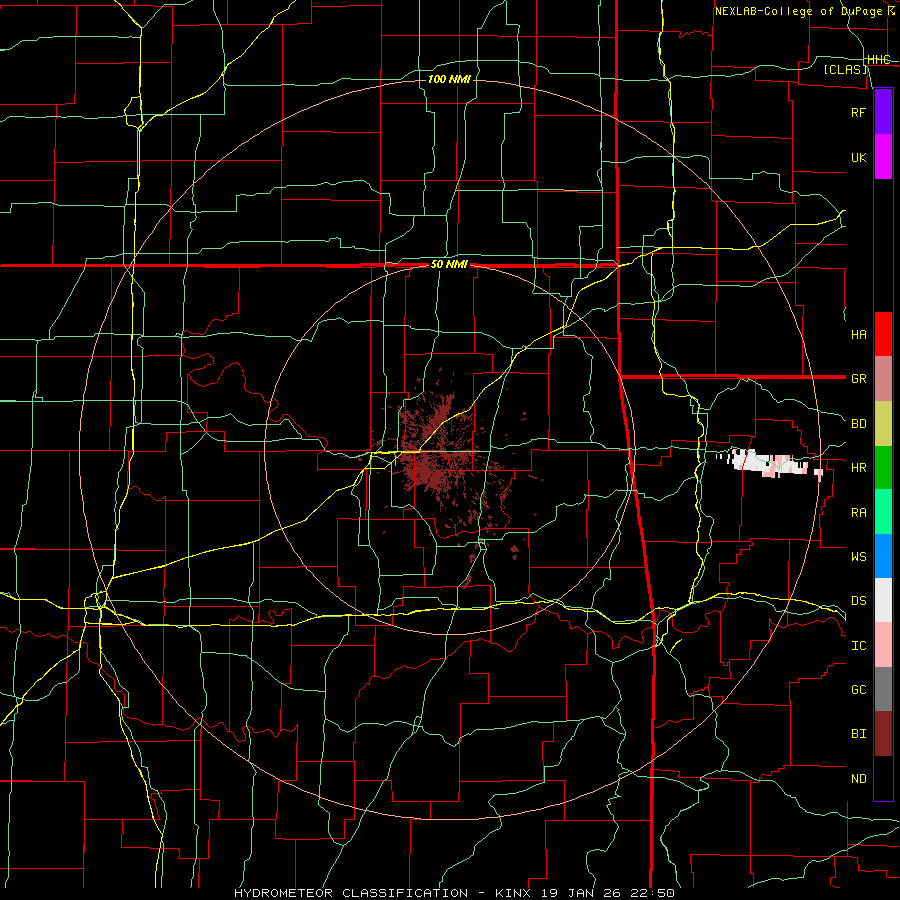Click the pink IC legend swatch

tap(883, 645)
